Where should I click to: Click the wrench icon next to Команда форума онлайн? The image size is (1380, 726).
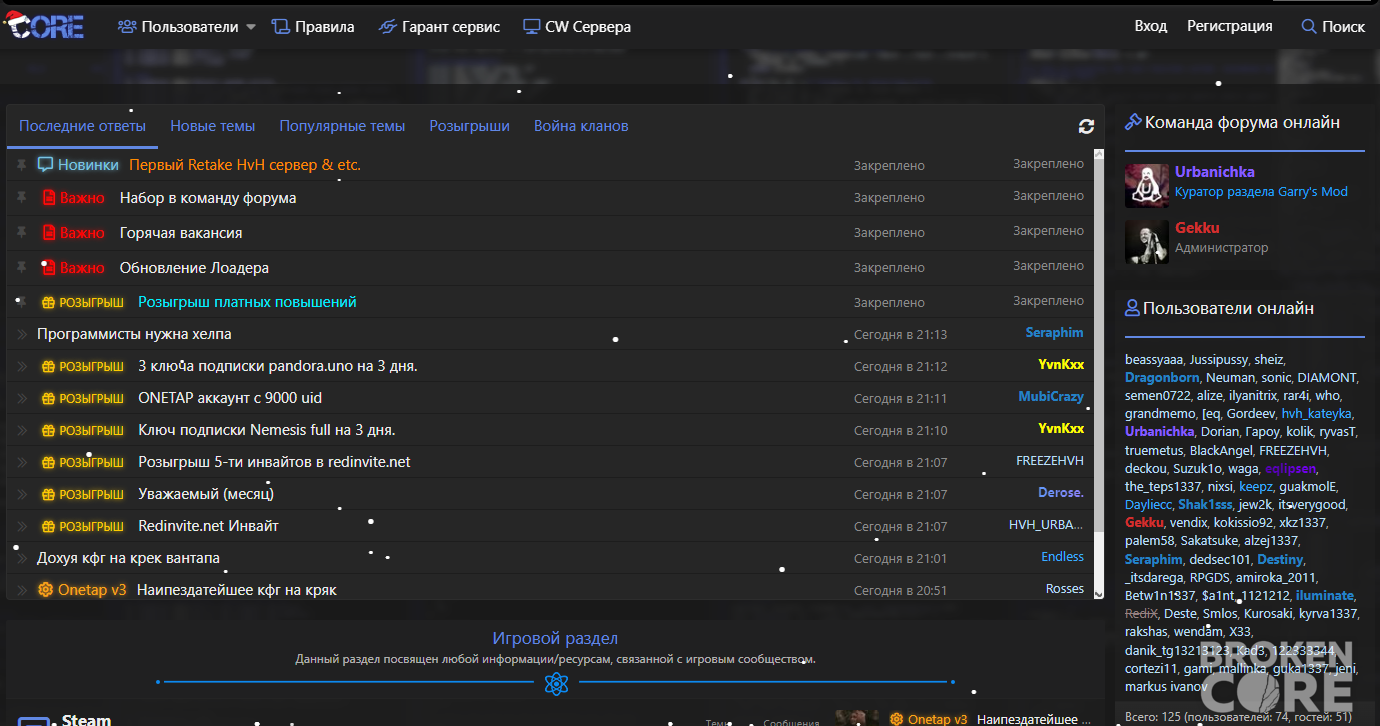[x=1133, y=122]
